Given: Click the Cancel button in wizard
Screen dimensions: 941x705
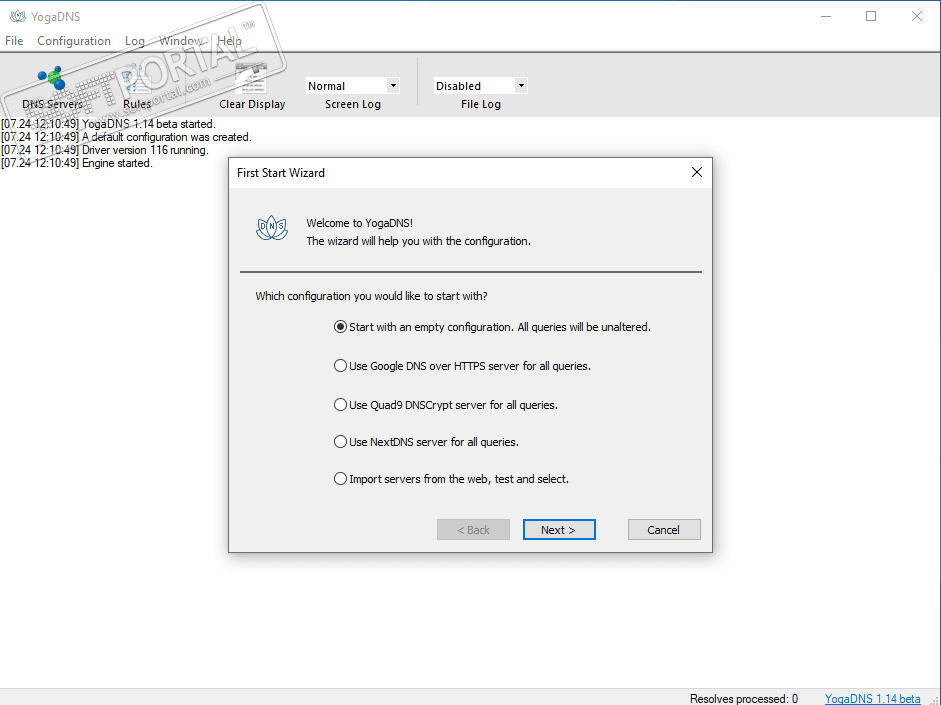Looking at the screenshot, I should (x=664, y=530).
